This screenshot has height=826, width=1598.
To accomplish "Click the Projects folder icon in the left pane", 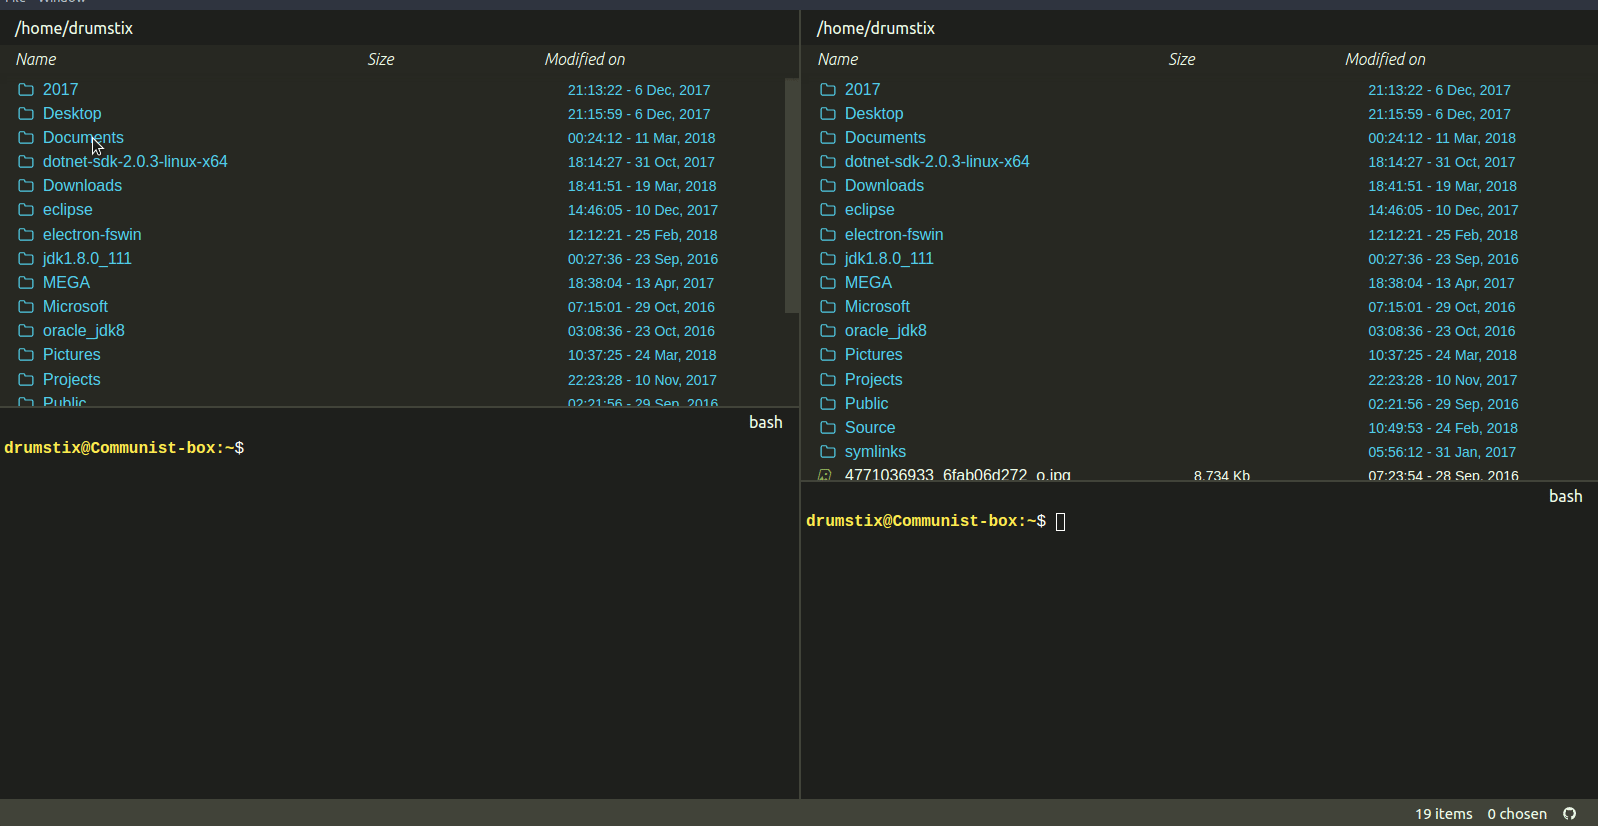I will tap(26, 380).
